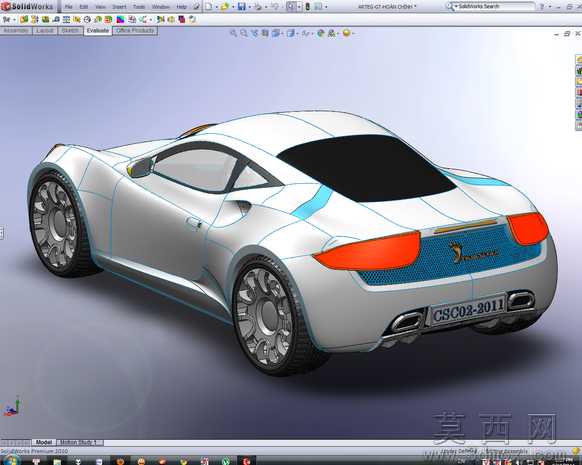Expand the Hide/Show Items dropdown arrow

click(312, 33)
